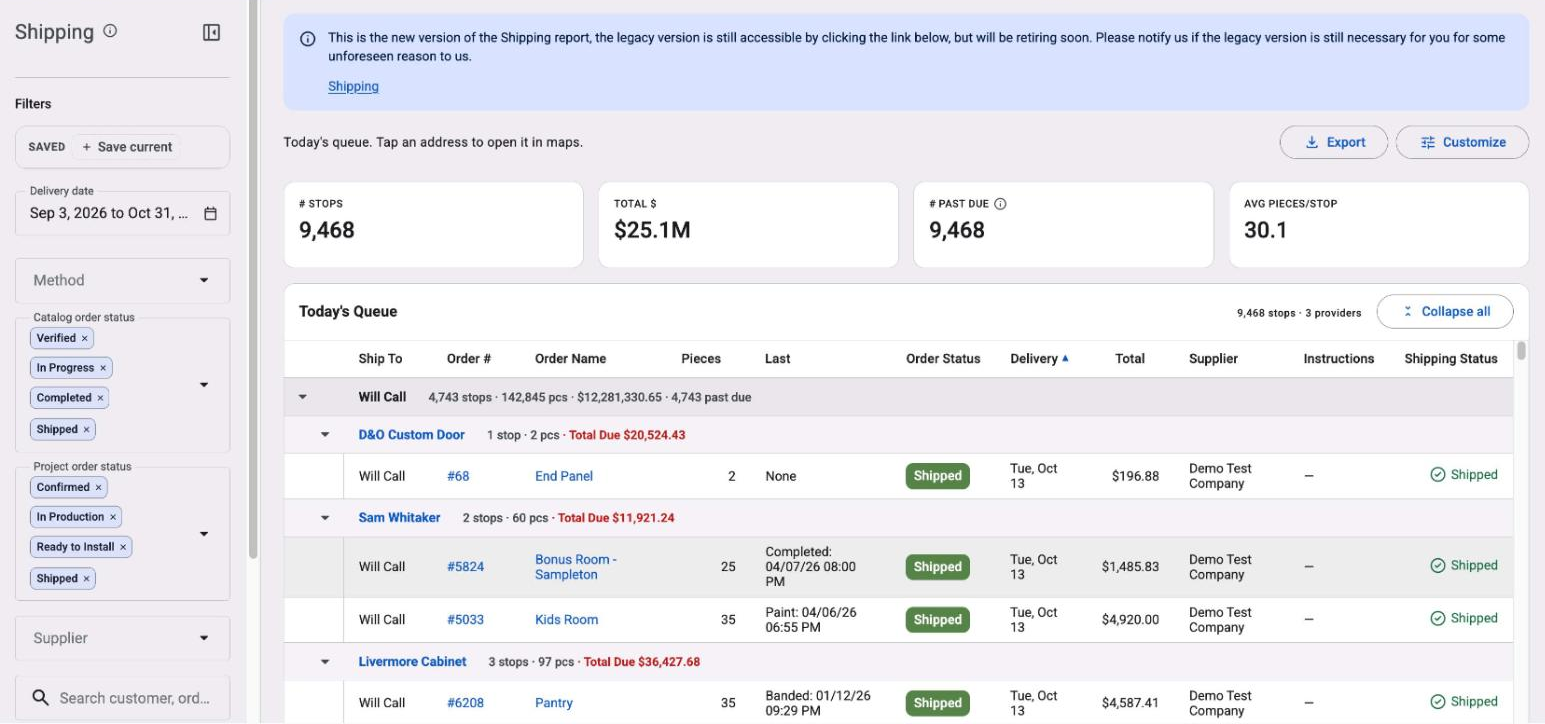The image size is (1545, 724).
Task: Open order #68 link
Action: click(x=458, y=476)
